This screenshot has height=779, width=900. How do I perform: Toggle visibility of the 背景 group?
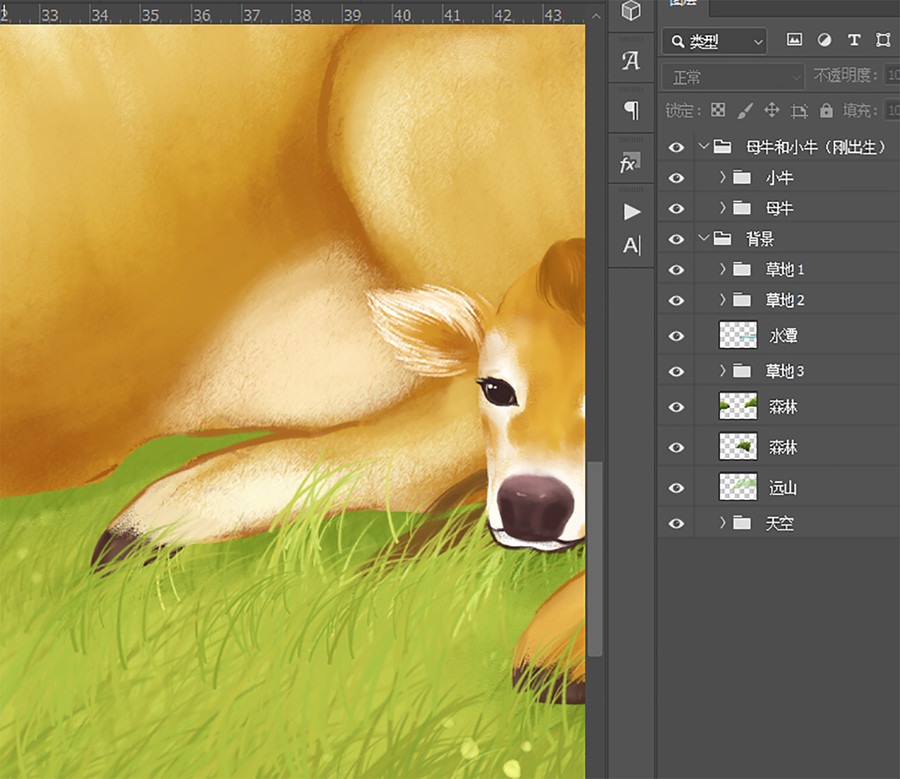pos(676,239)
